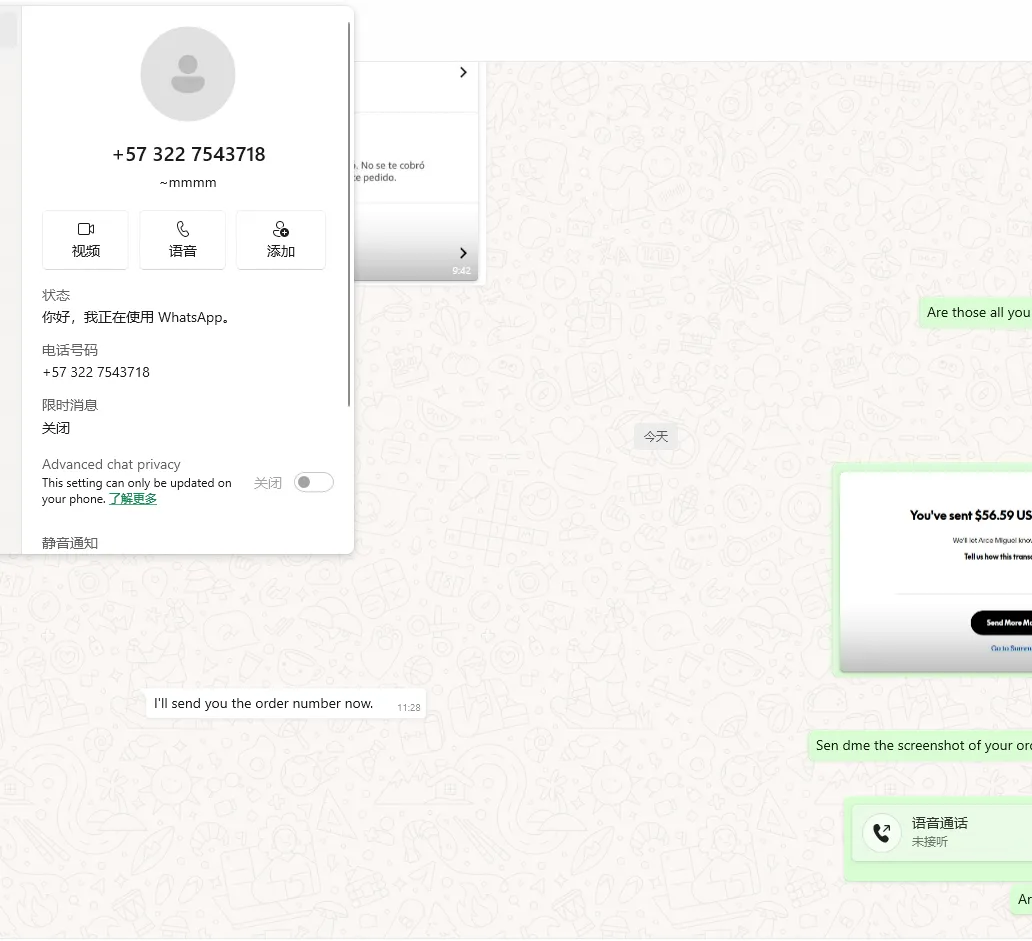Open the contact's profile avatar picture
The height and width of the screenshot is (941, 1032).
point(188,75)
